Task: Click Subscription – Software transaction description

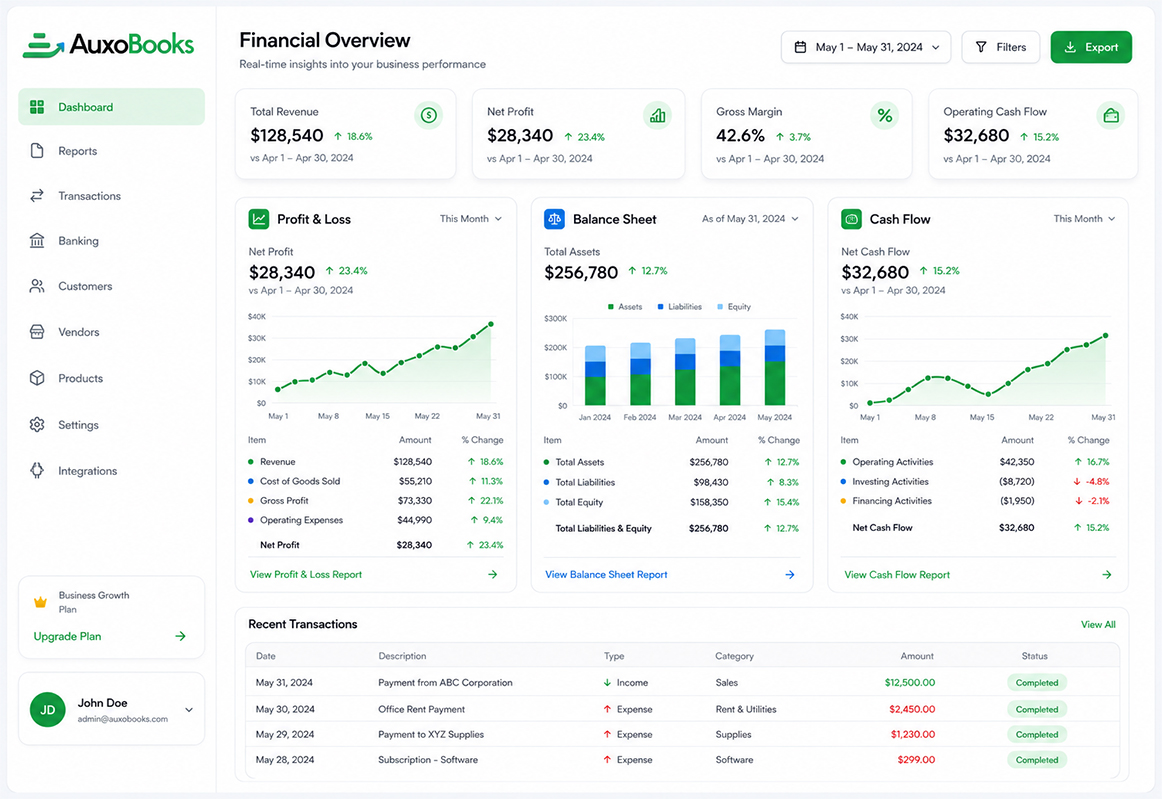Action: tap(428, 760)
